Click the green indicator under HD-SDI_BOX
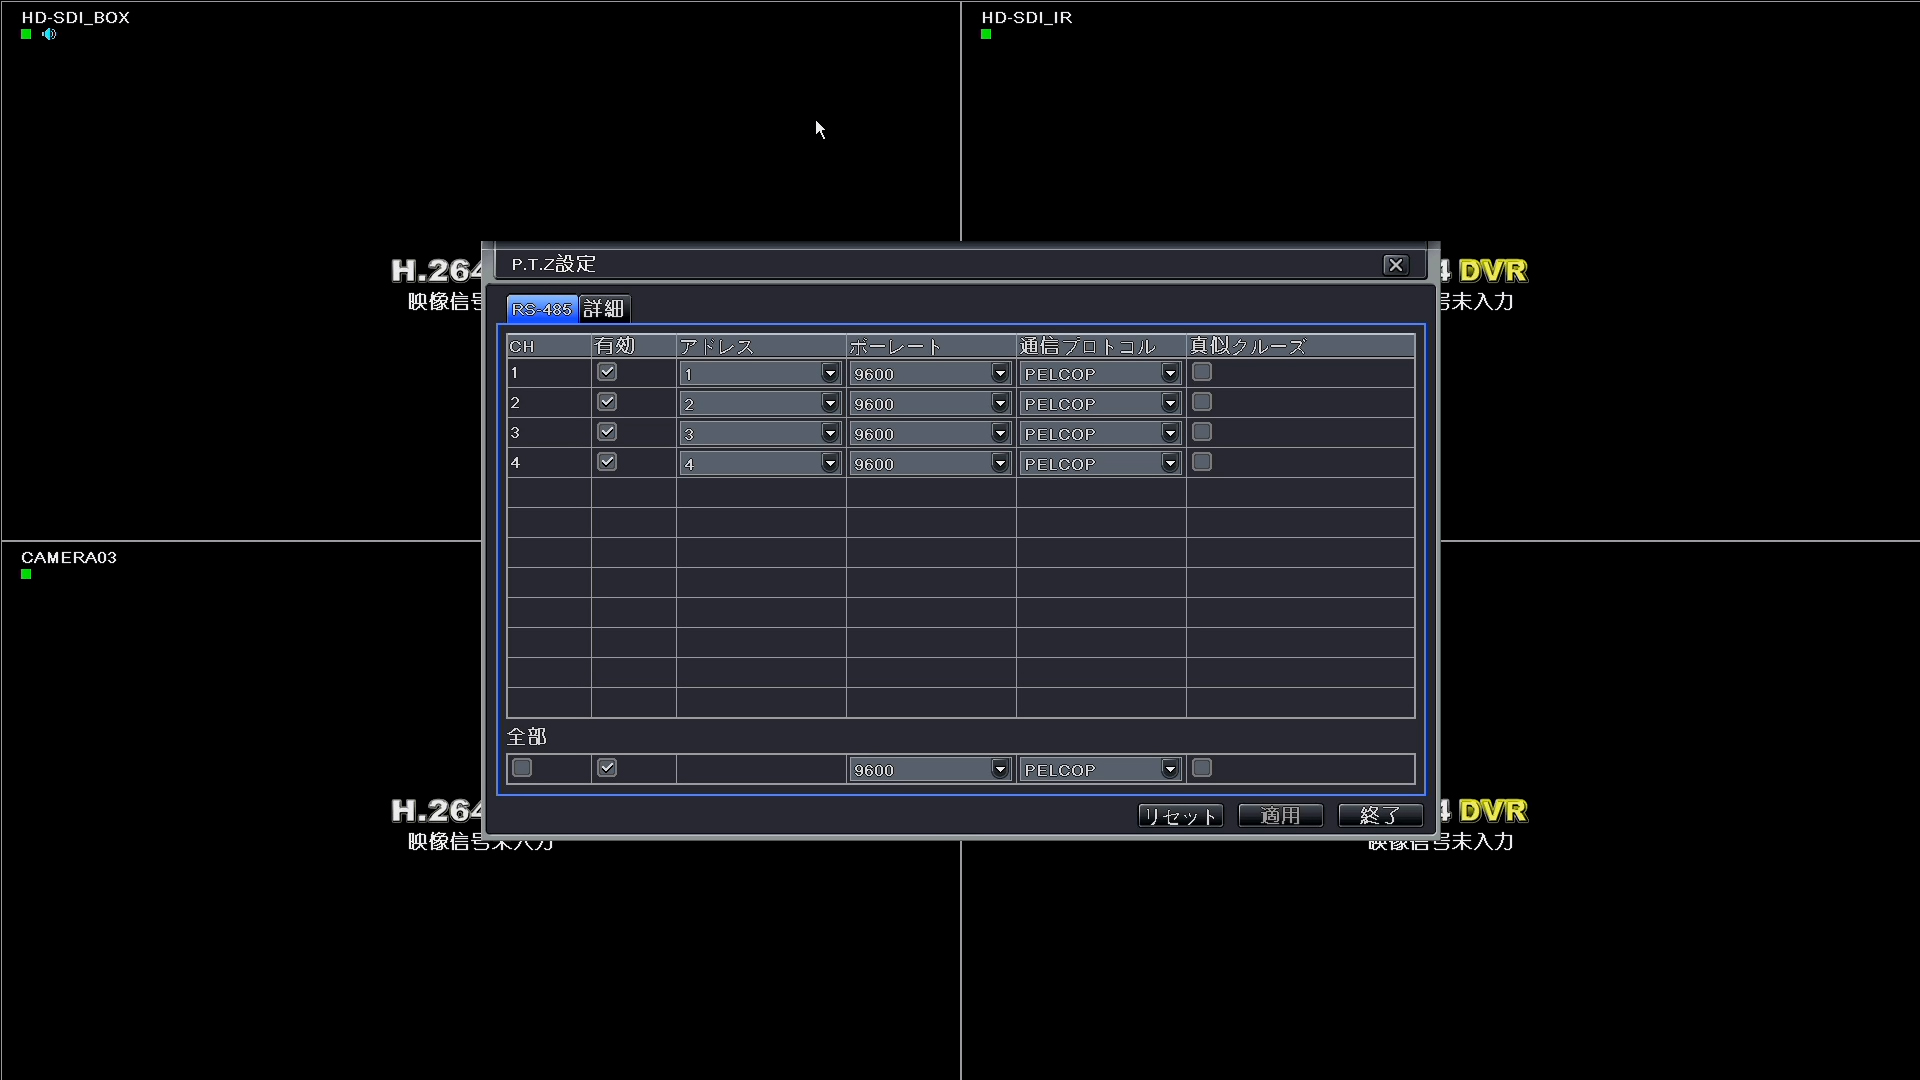This screenshot has width=1920, height=1080. [25, 34]
